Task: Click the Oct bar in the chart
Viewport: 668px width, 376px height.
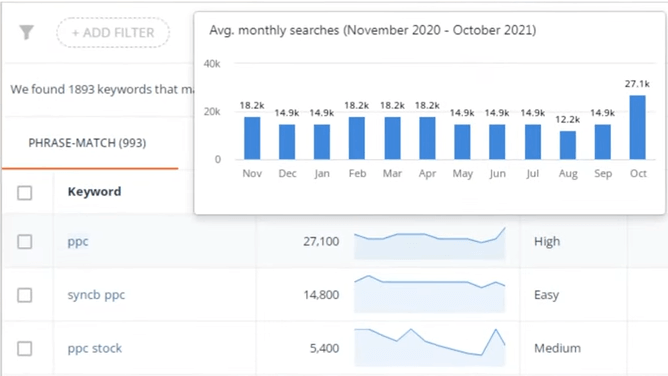Action: [x=637, y=127]
